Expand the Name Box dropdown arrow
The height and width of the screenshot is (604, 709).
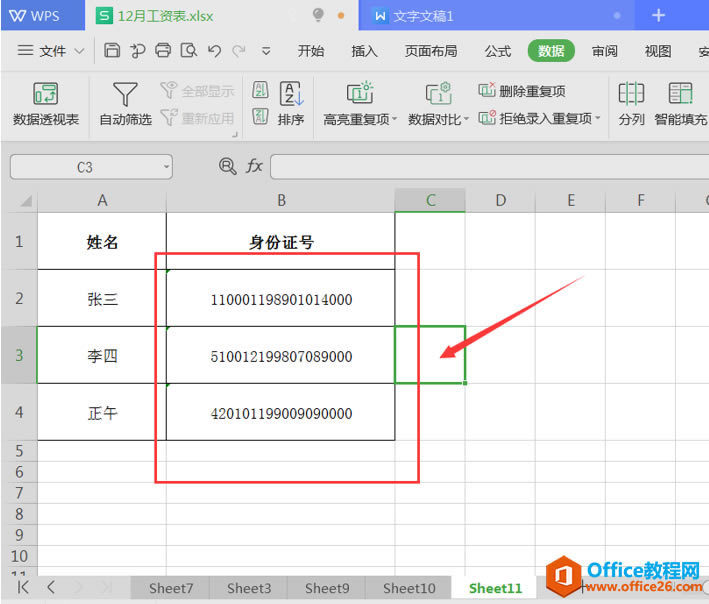[166, 167]
